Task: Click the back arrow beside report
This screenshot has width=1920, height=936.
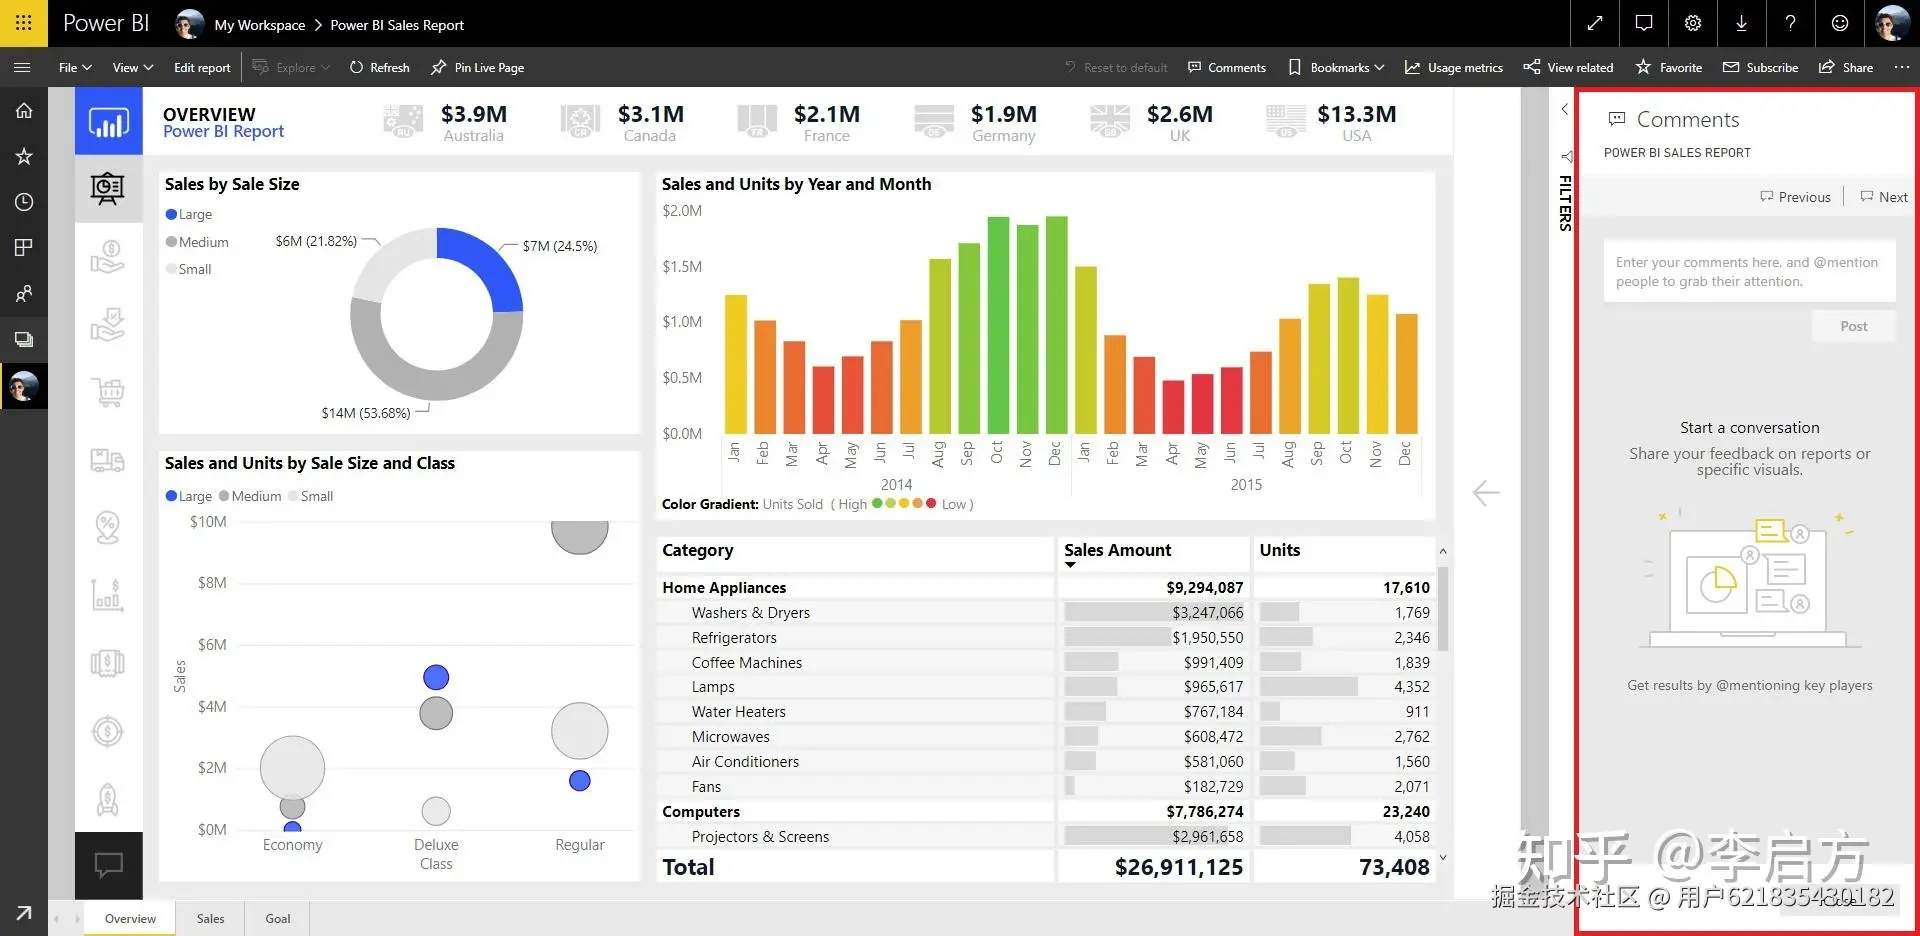Action: [x=1486, y=493]
